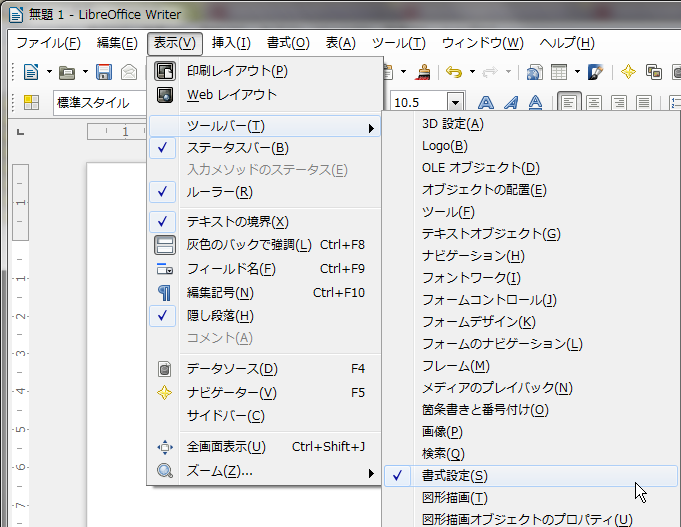Choose 画像(P) toolbar
Image resolution: width=681 pixels, height=527 pixels.
point(531,431)
